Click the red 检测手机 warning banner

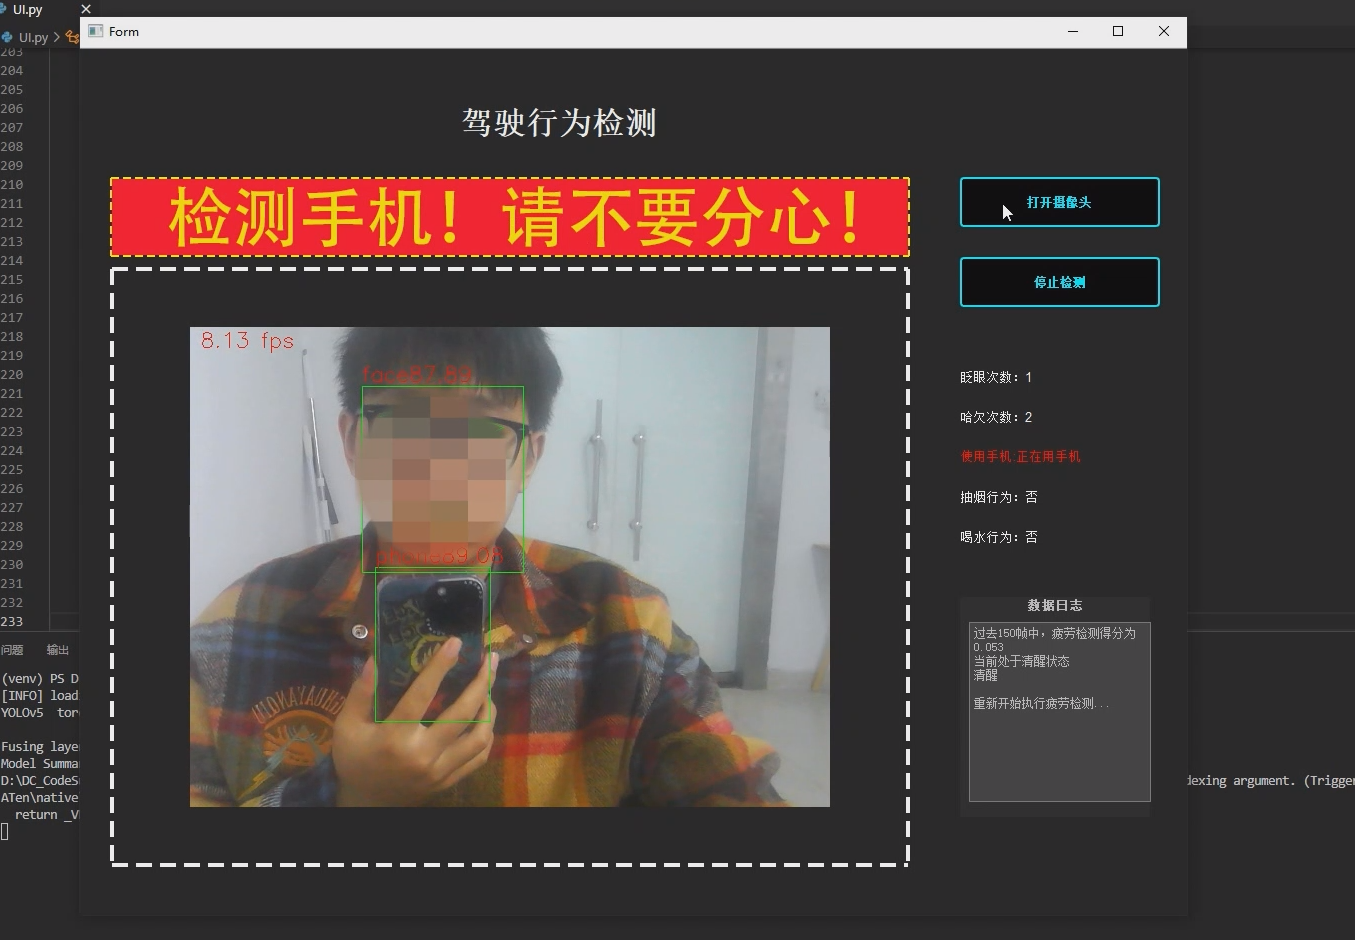510,215
